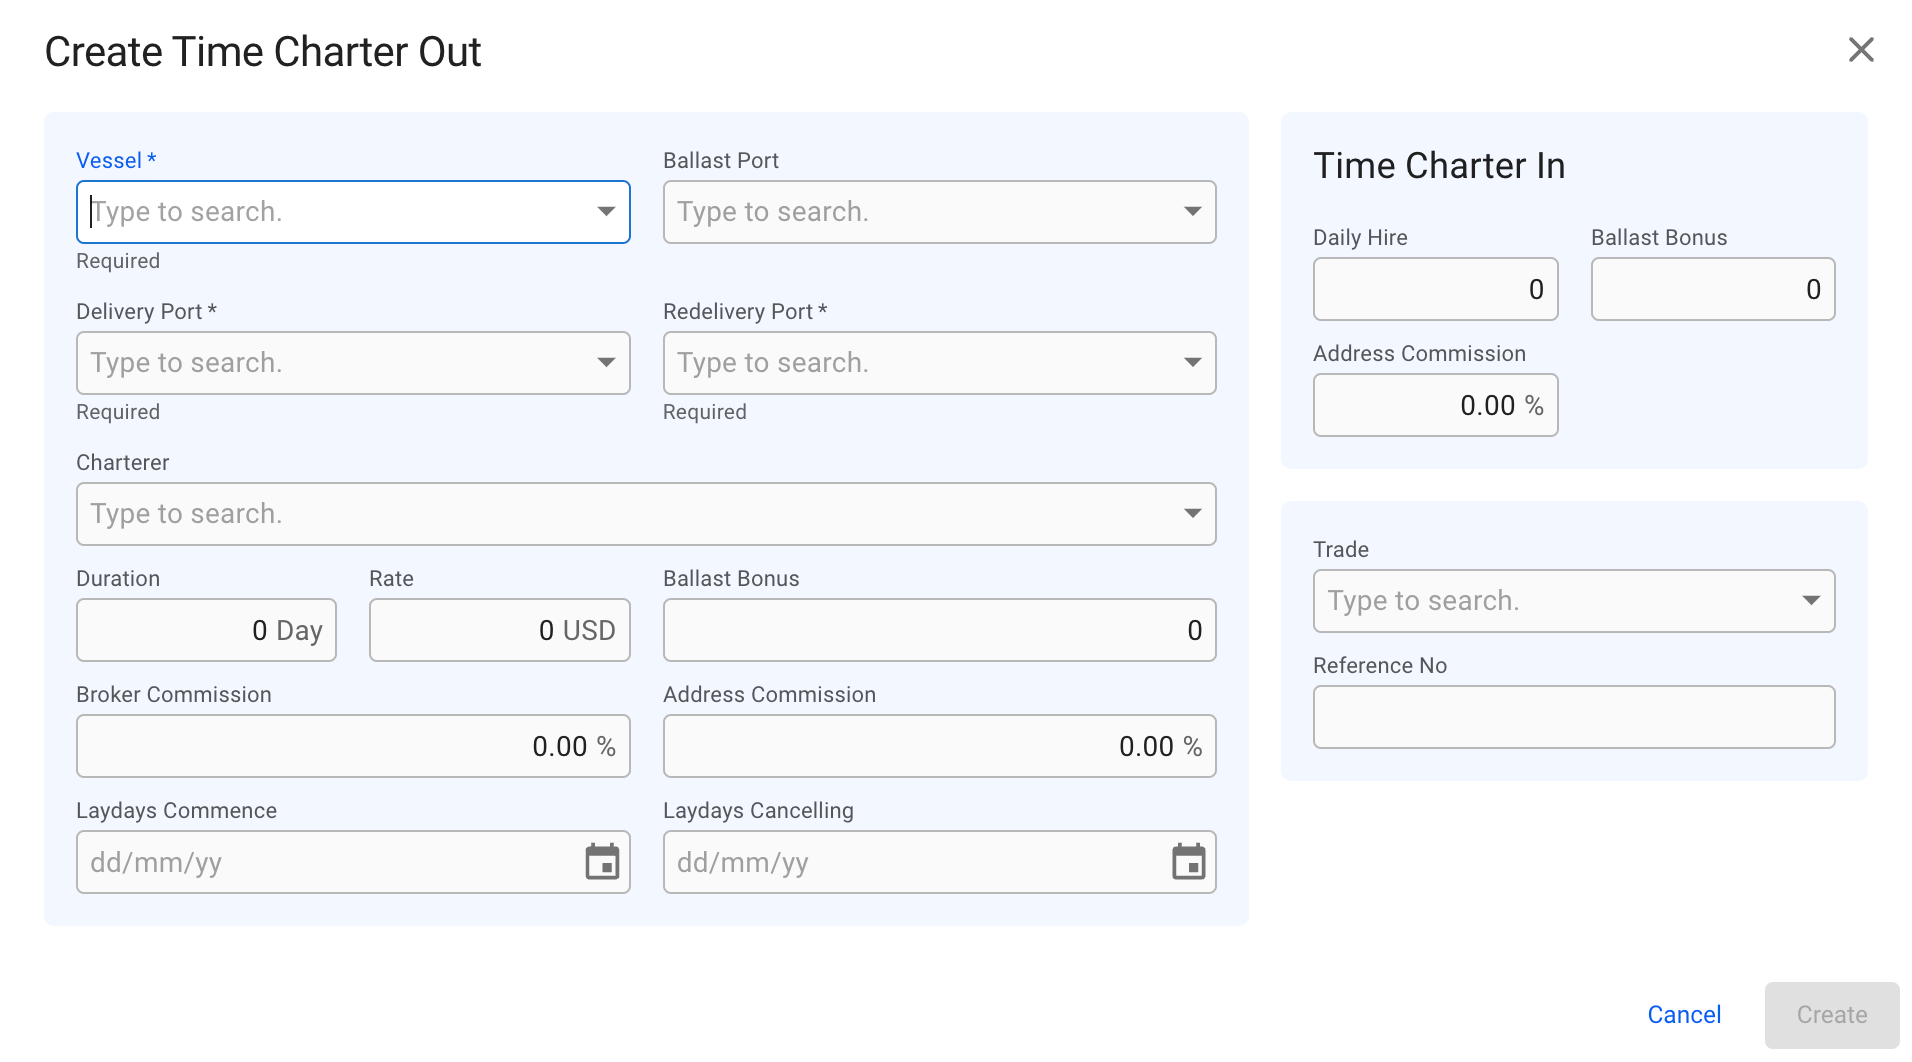Open the Laydays Commence calendar picker
The image size is (1912, 1062).
[x=601, y=862]
